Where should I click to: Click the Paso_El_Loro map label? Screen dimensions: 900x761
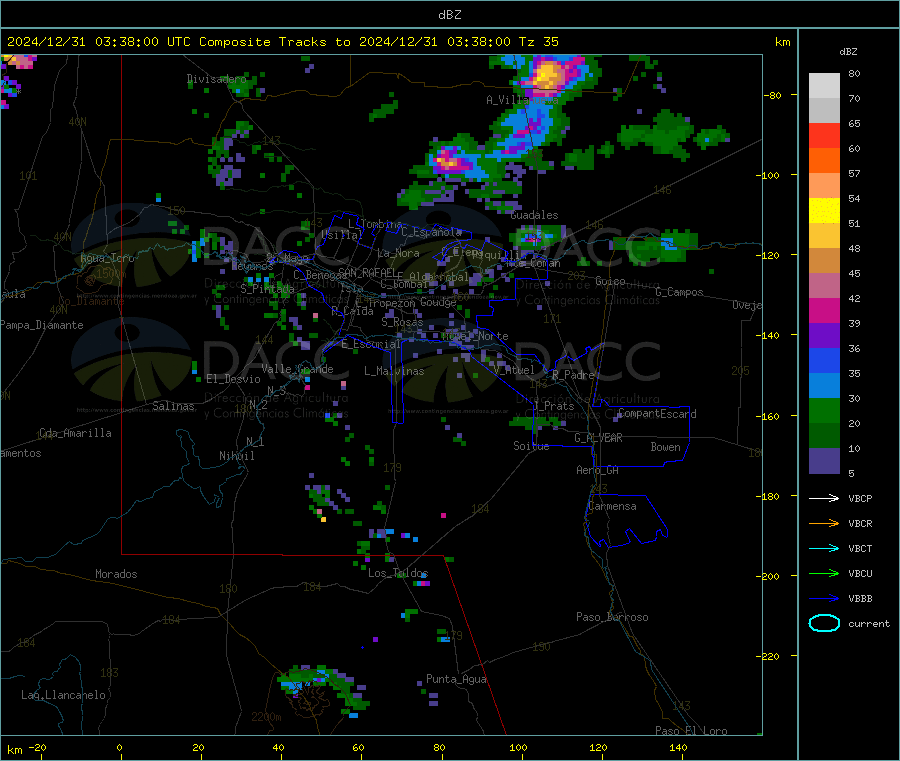pos(691,731)
